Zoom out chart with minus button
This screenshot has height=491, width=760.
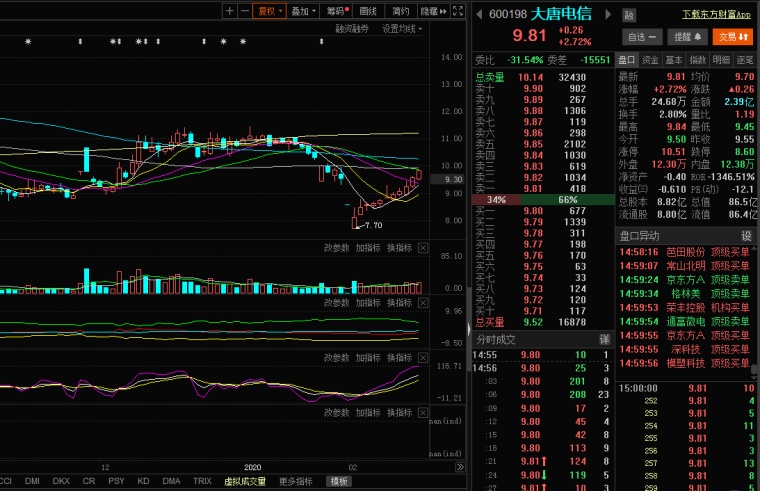(x=245, y=11)
